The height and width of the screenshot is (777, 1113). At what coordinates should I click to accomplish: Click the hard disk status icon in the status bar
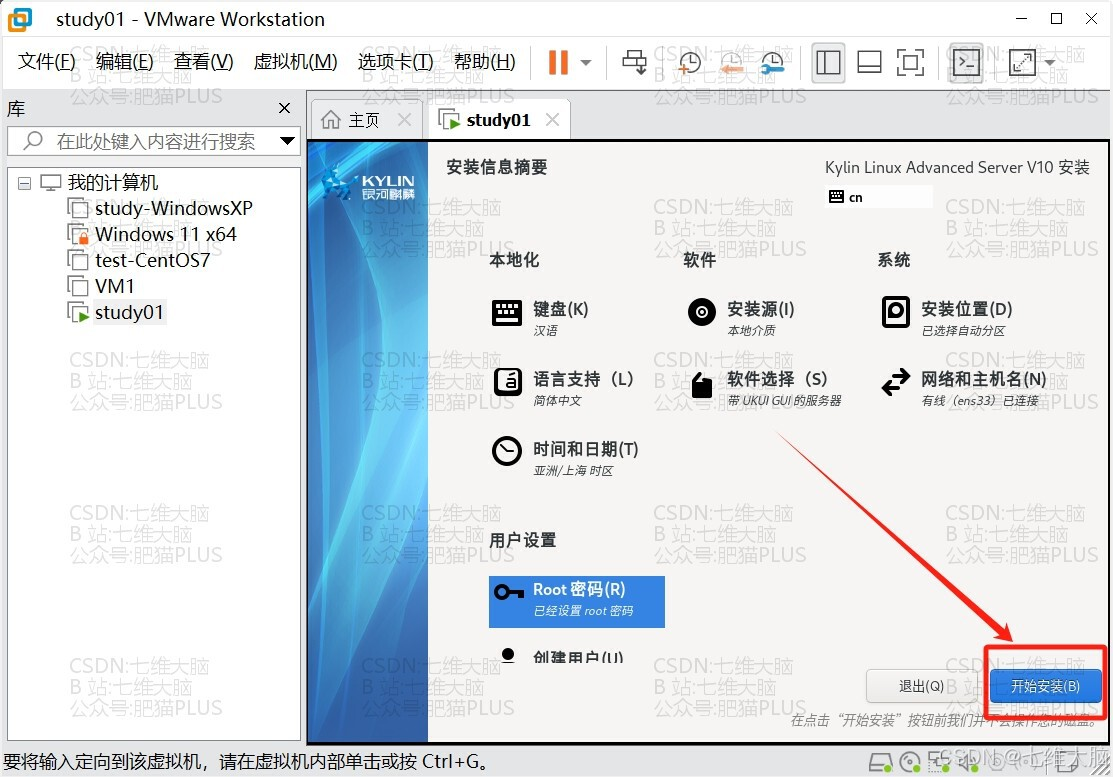[880, 763]
